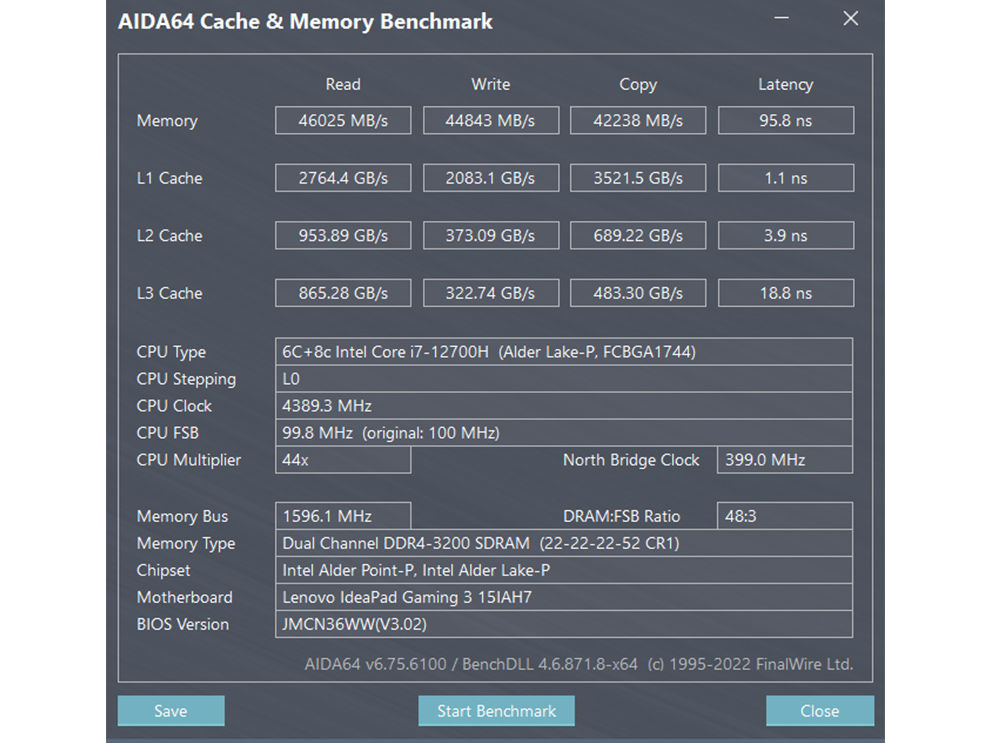Click the Read column header
The image size is (990, 743).
[x=343, y=84]
